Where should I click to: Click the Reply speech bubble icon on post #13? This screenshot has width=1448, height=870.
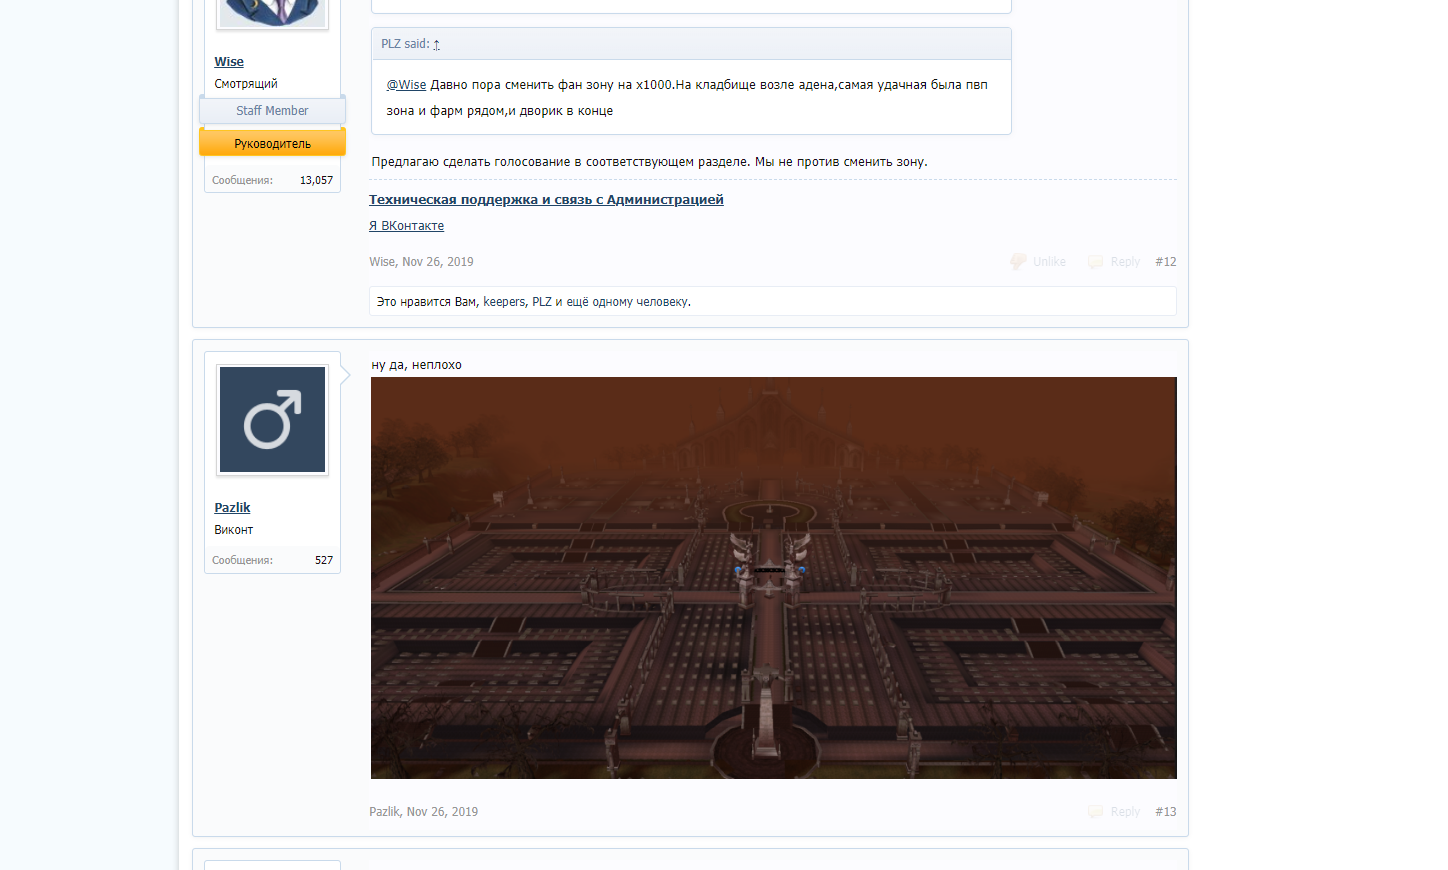[1096, 812]
